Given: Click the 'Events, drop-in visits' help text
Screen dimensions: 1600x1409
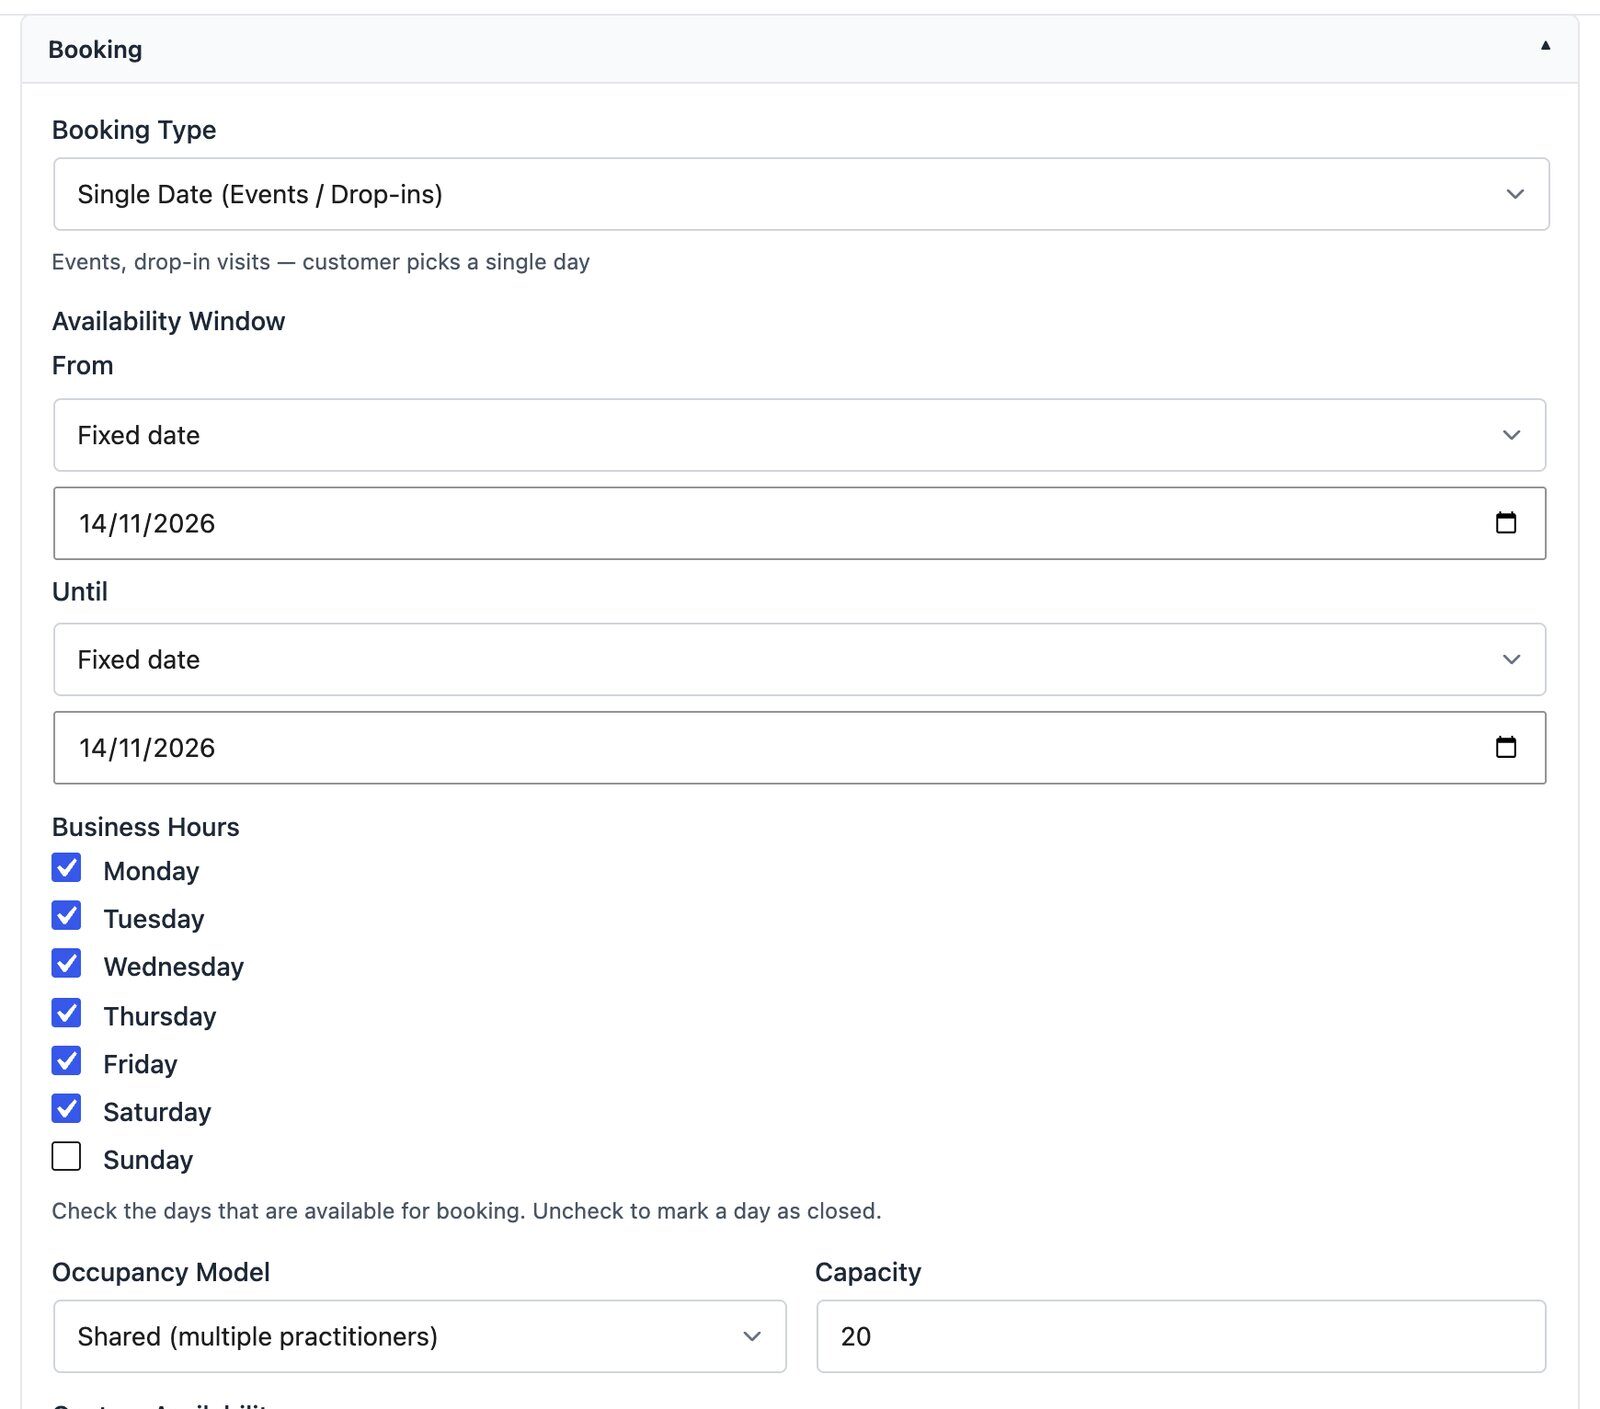Looking at the screenshot, I should (321, 262).
